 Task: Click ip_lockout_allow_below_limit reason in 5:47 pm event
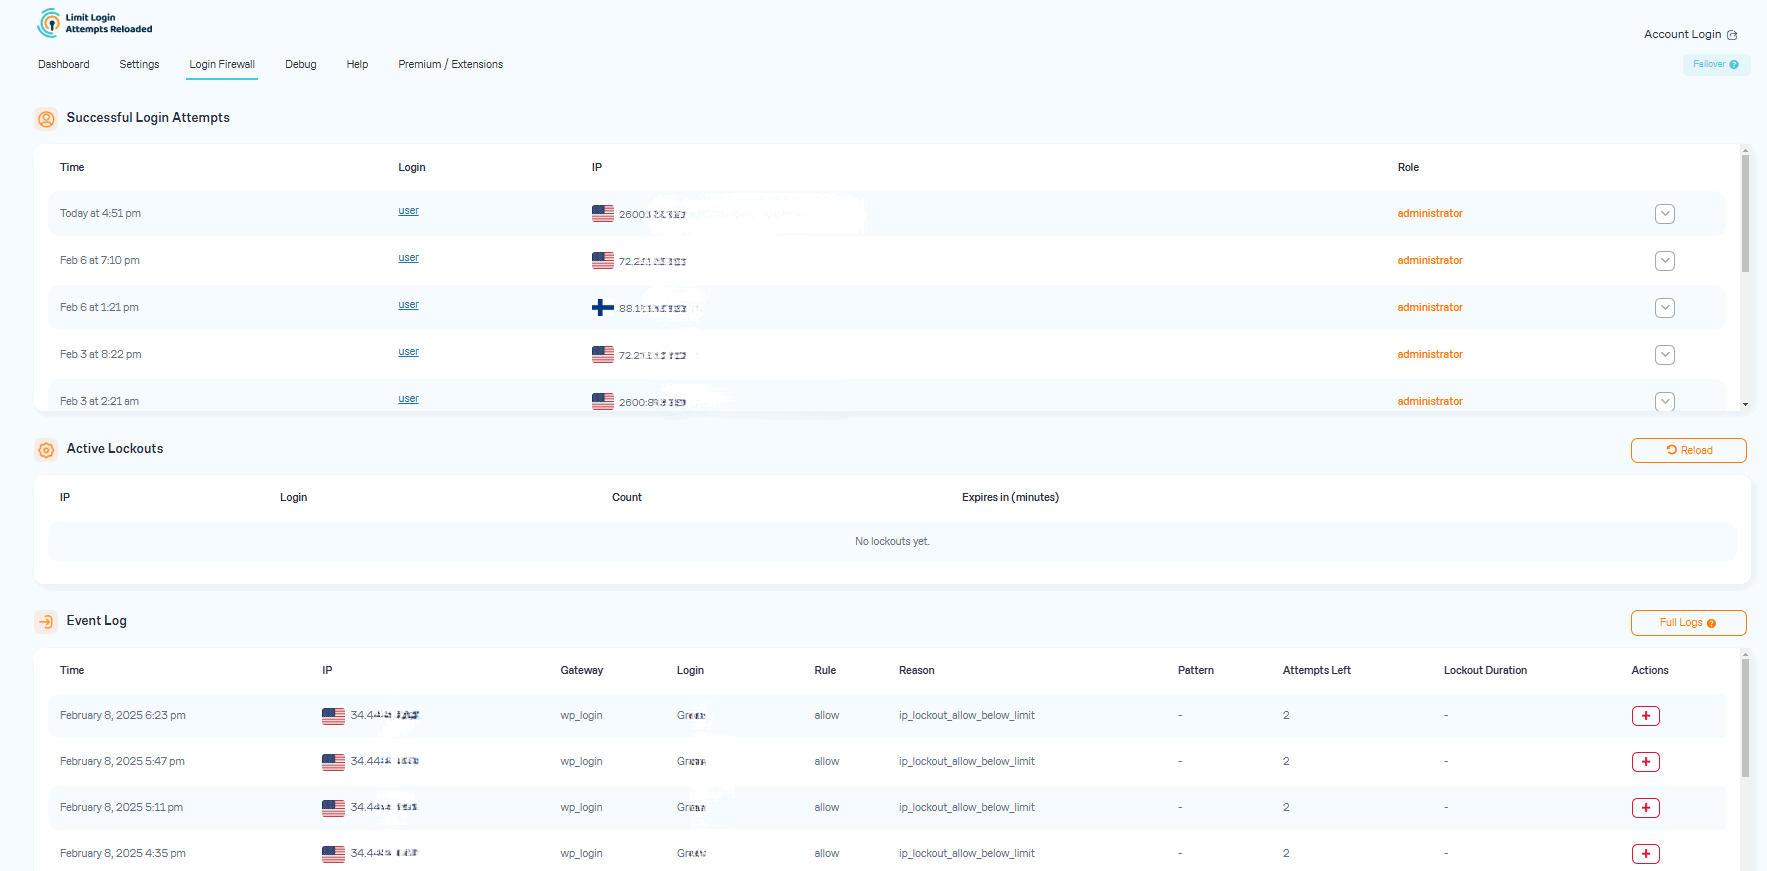(967, 761)
